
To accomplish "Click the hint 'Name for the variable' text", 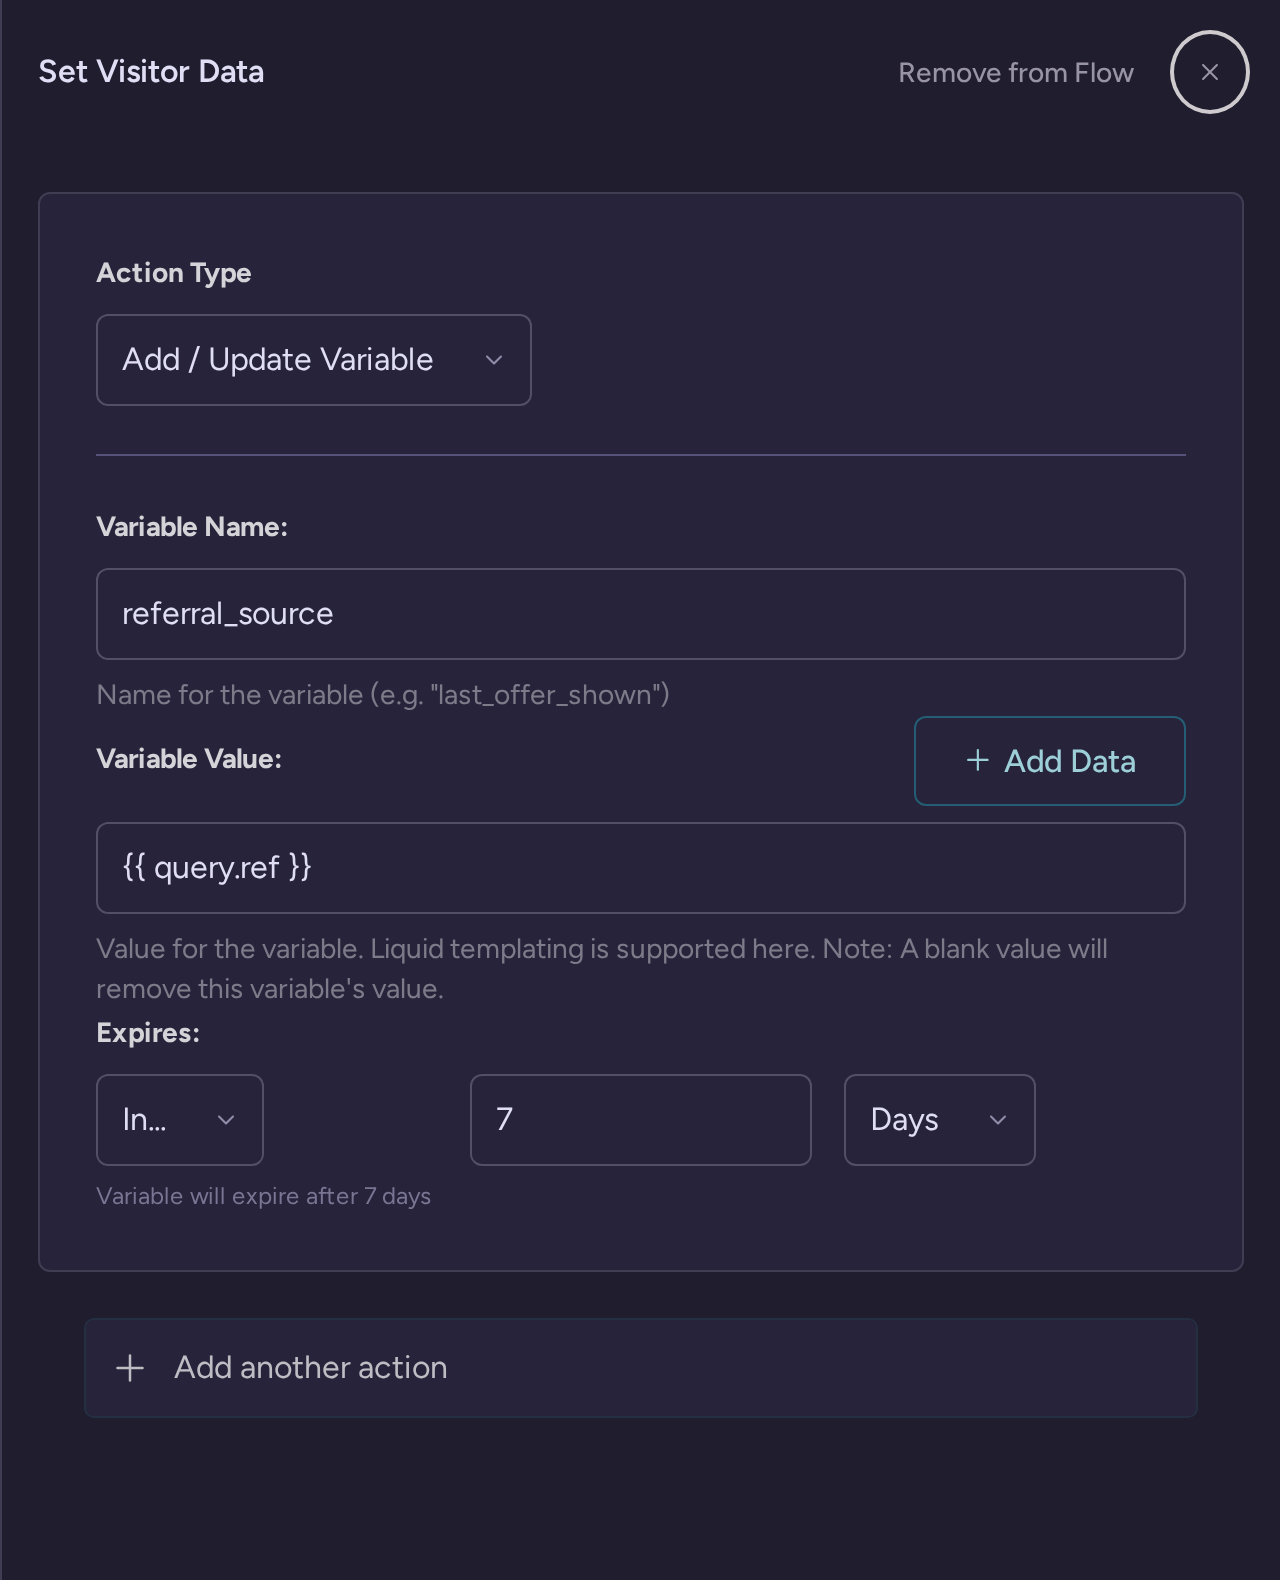I will [x=383, y=695].
